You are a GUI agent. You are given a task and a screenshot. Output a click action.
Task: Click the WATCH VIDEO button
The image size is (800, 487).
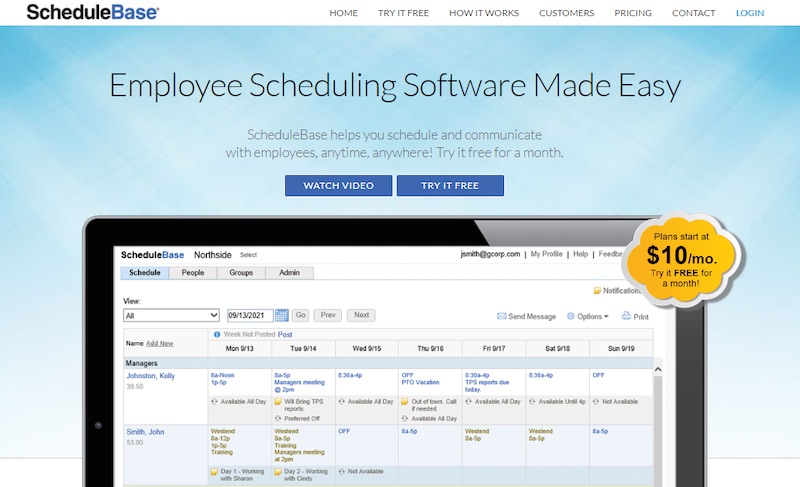[338, 186]
